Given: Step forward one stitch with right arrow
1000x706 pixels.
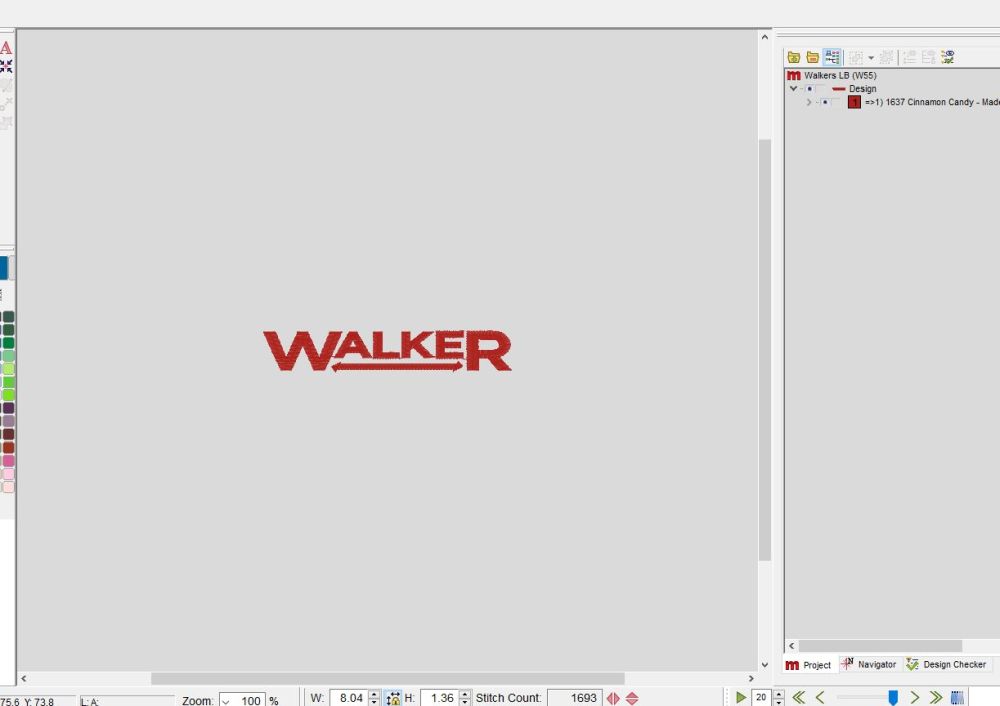Looking at the screenshot, I should coord(915,698).
